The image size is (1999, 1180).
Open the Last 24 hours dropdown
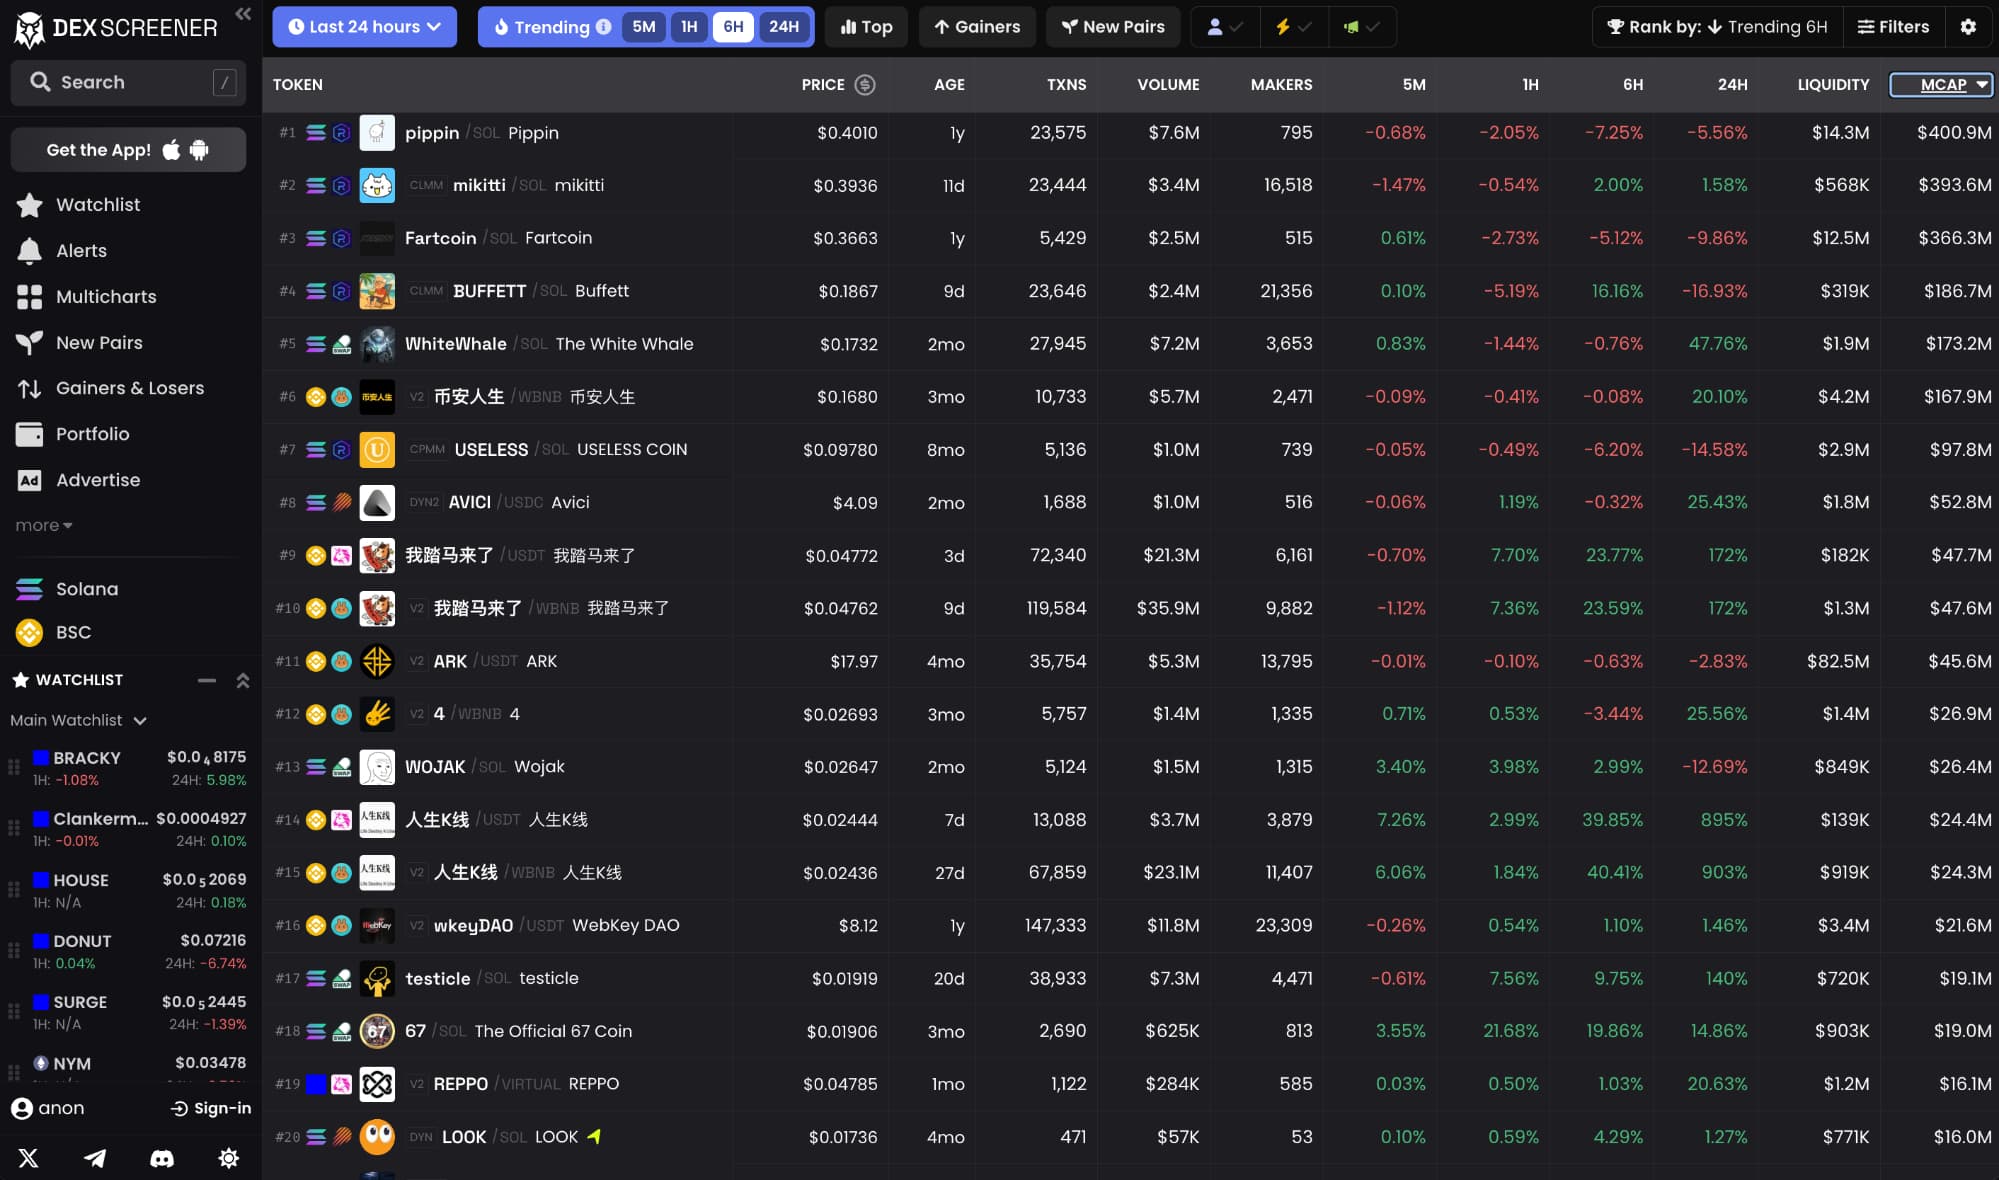click(364, 27)
